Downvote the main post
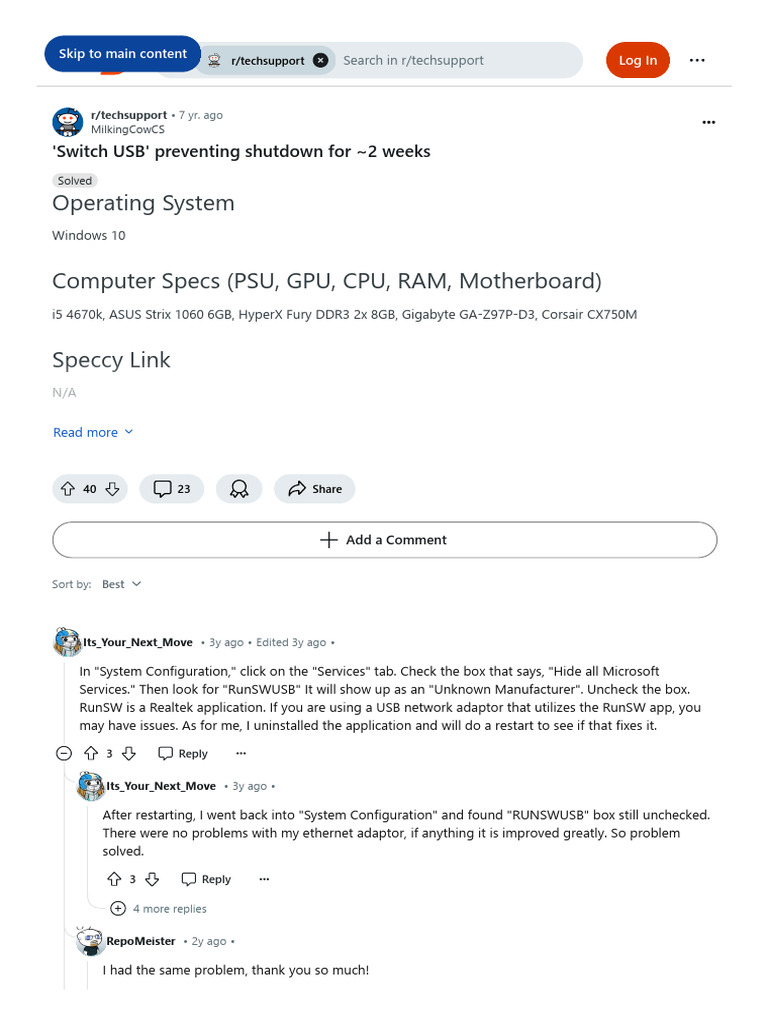768x1024 pixels. (x=113, y=489)
